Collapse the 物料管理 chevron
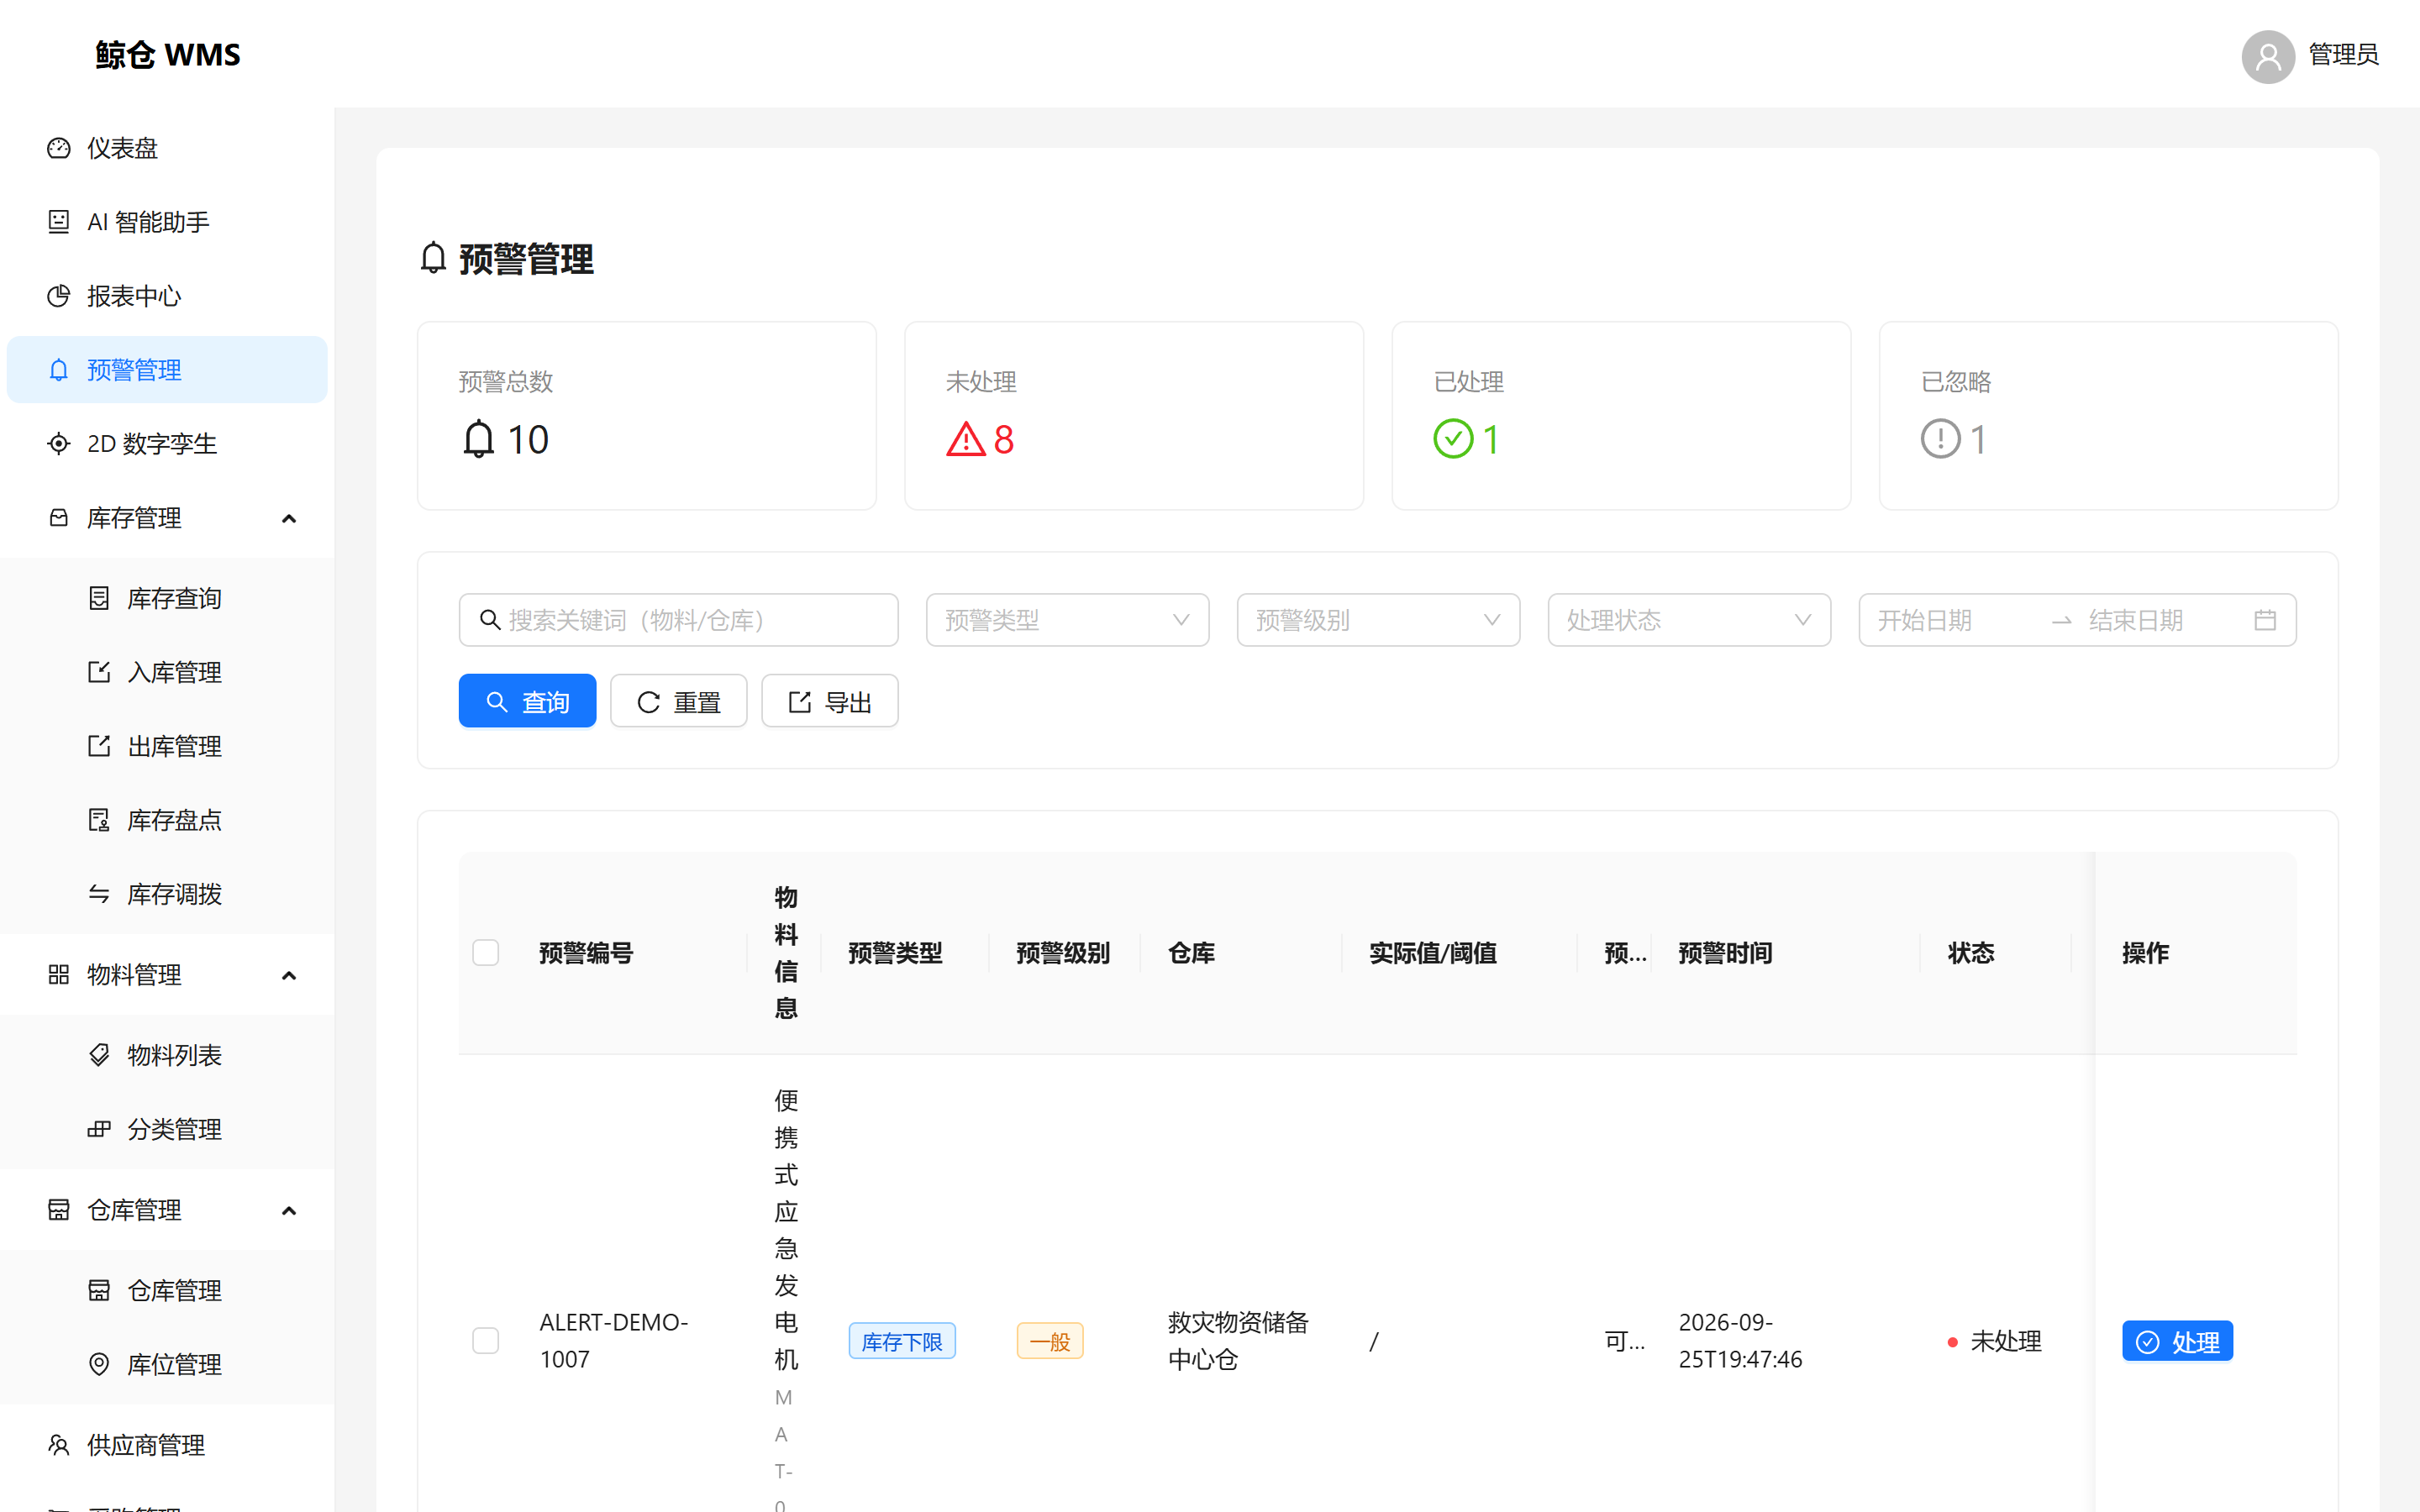 point(289,975)
